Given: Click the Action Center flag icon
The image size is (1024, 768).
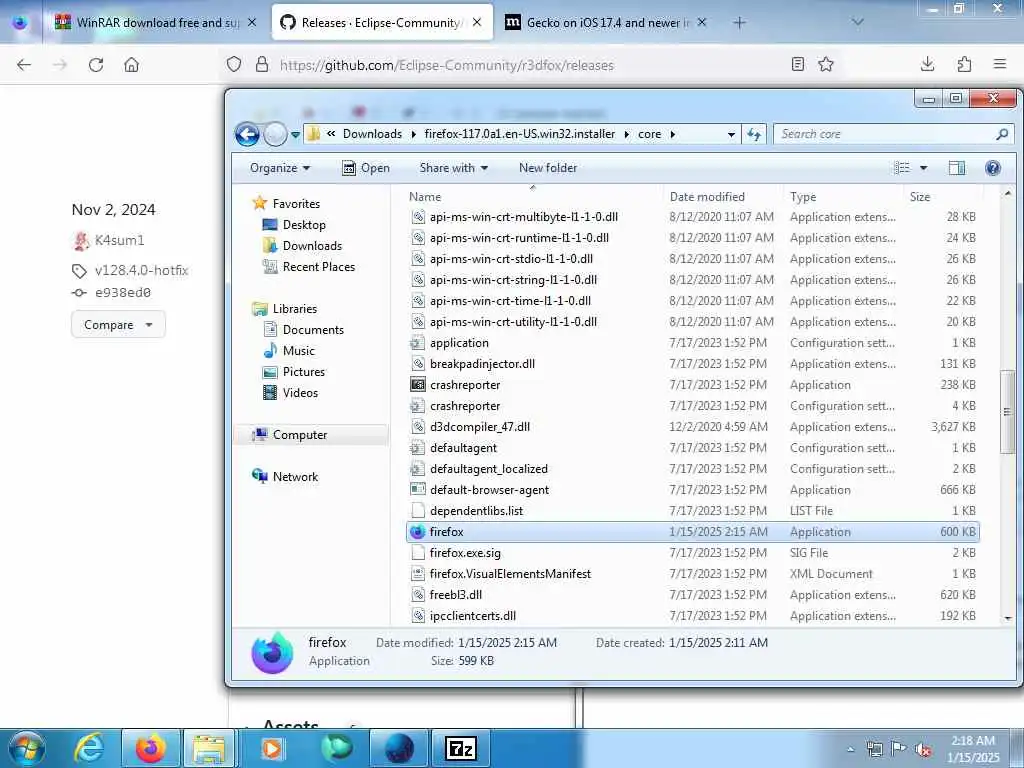Looking at the screenshot, I should coord(899,748).
